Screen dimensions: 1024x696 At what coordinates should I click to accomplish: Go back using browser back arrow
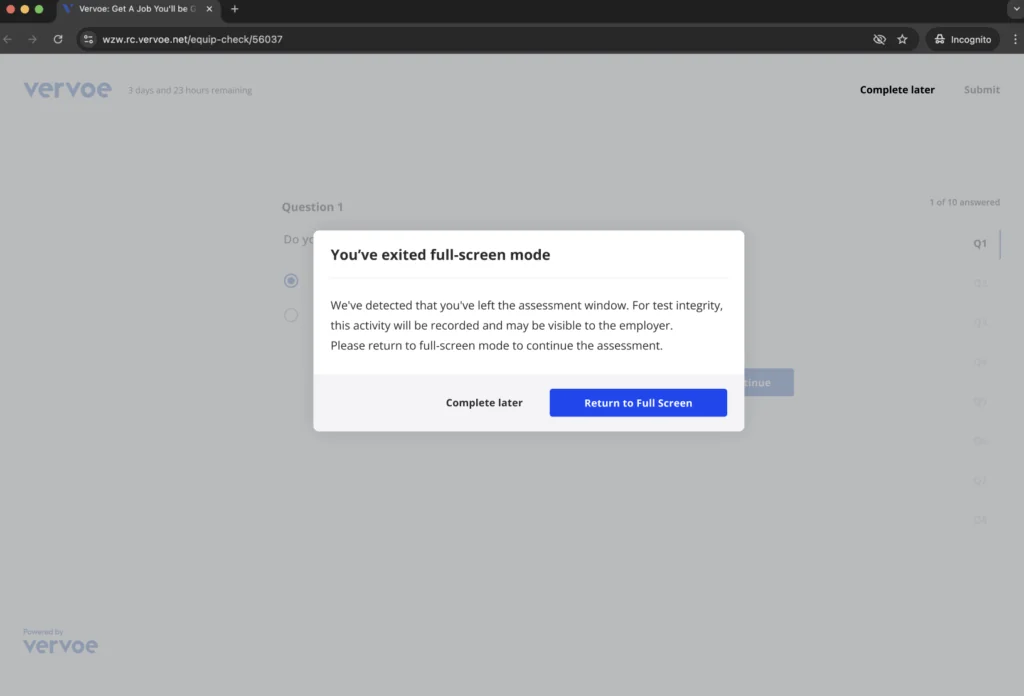8,39
